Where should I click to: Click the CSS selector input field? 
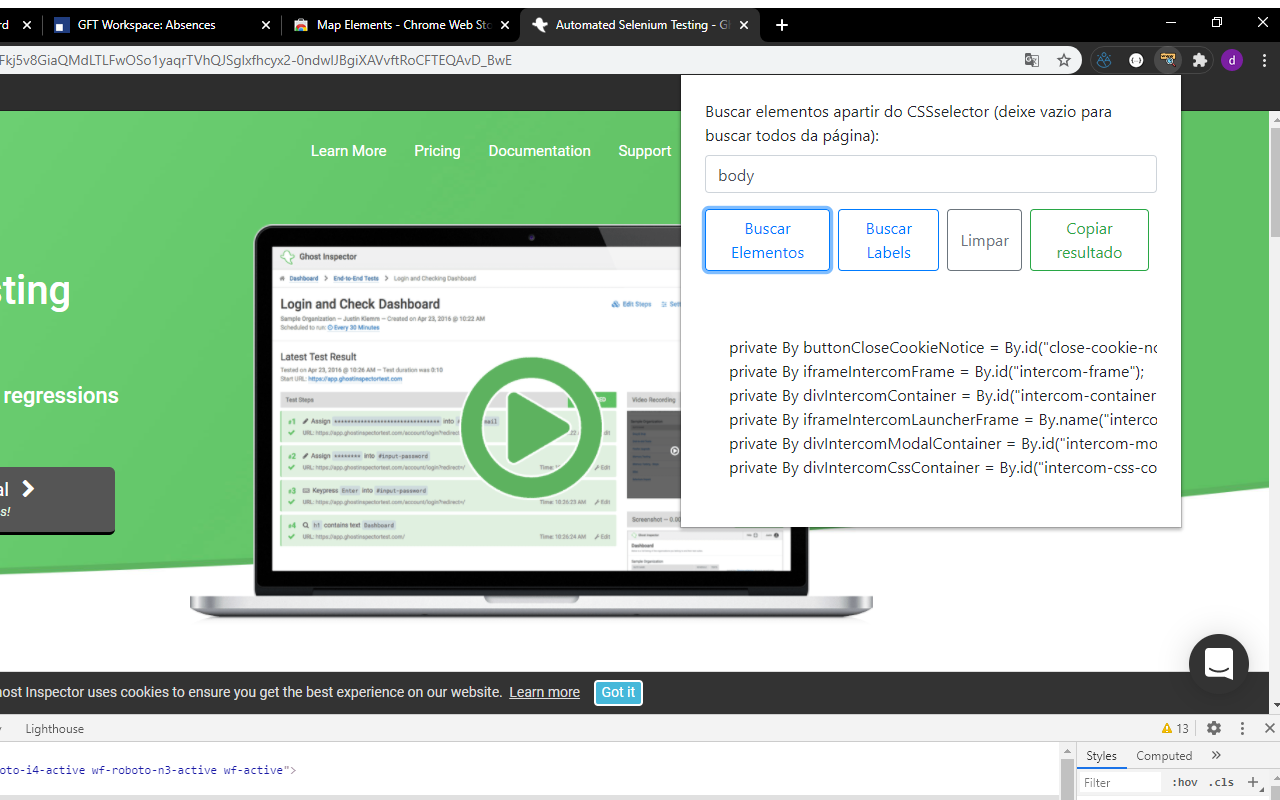point(930,175)
